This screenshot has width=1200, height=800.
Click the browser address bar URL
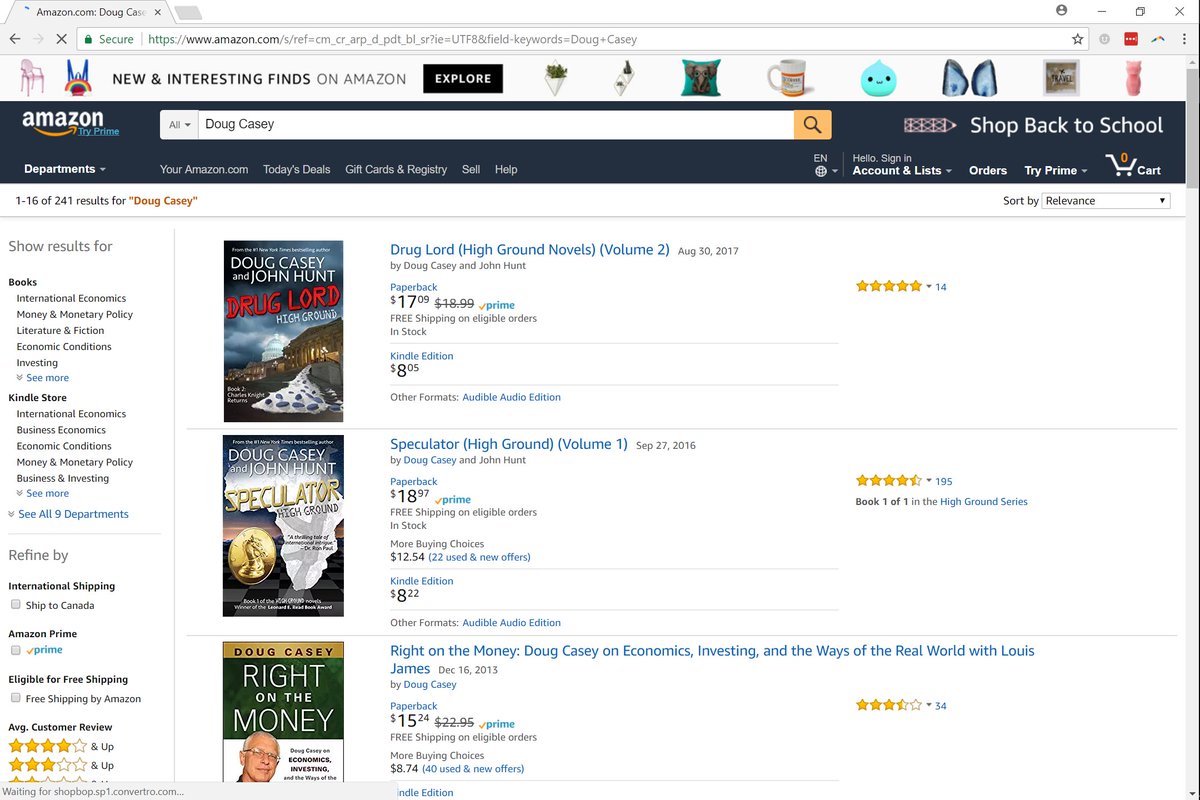393,39
